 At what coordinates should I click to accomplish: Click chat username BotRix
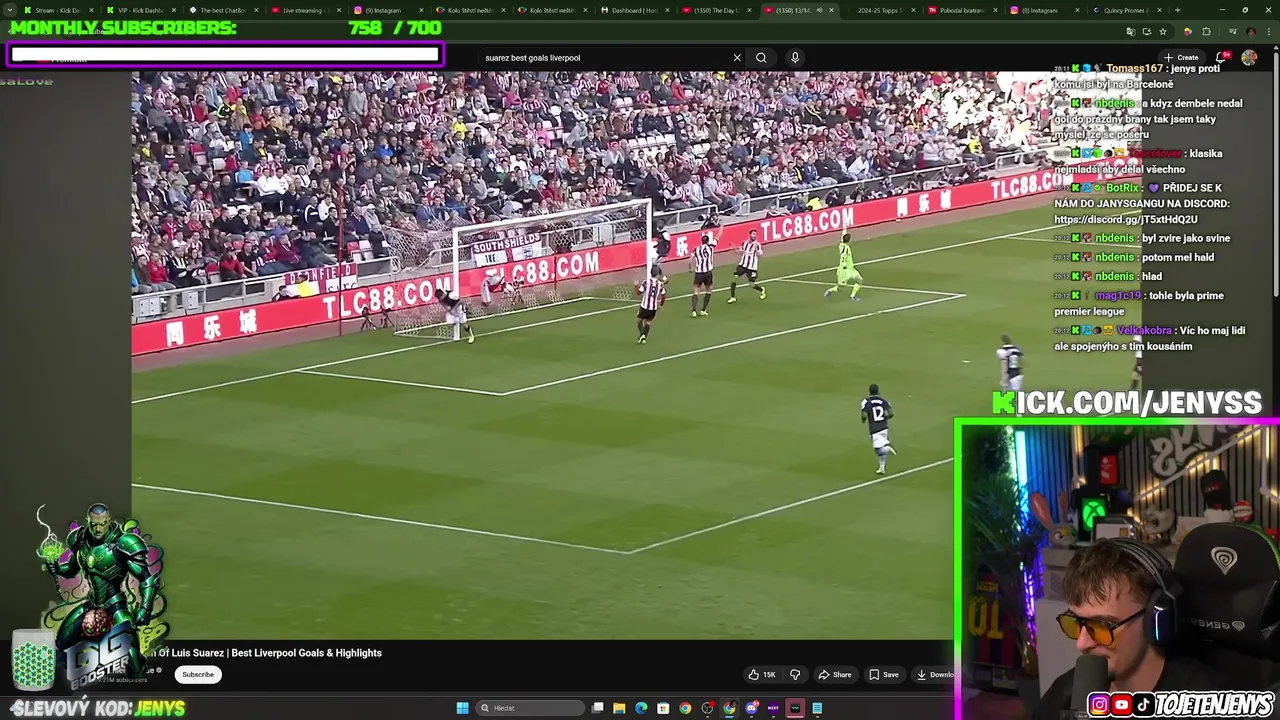[1122, 188]
